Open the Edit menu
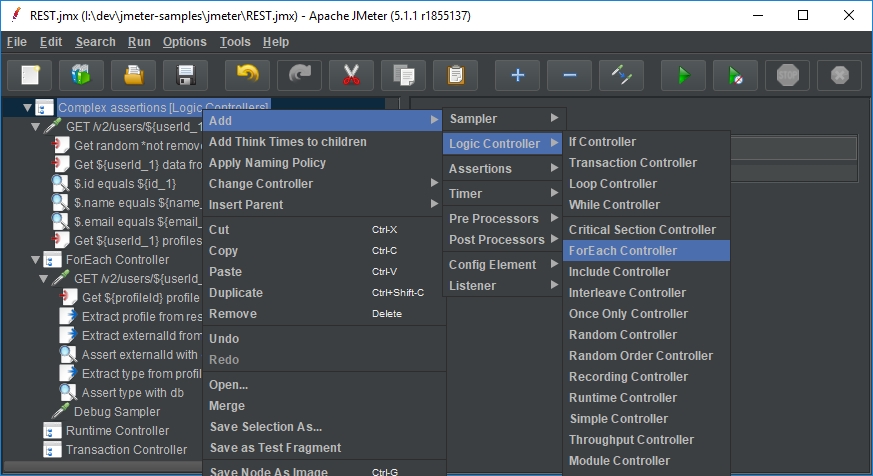This screenshot has width=873, height=476. (x=51, y=42)
